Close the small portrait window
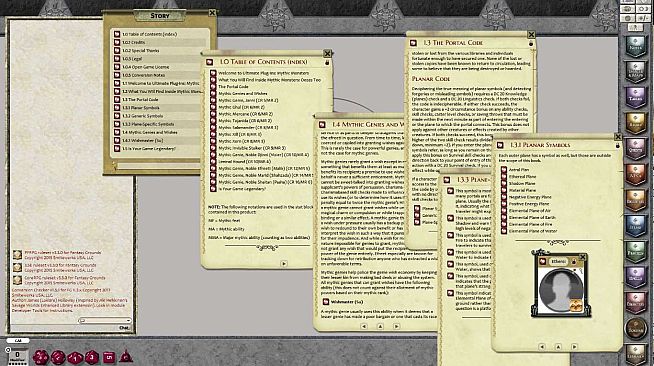Viewport: 654px width, 366px height. 583,258
